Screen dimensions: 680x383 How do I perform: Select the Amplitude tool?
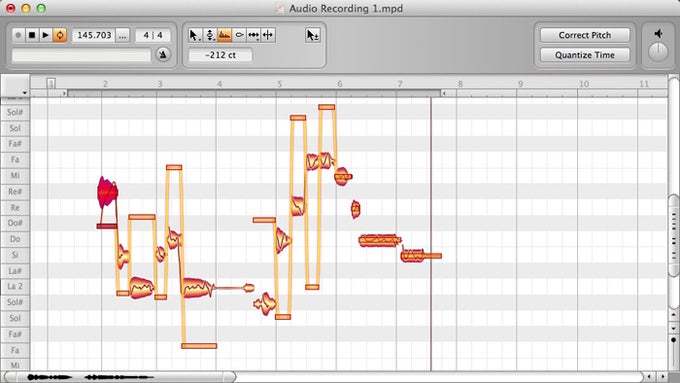pos(239,35)
